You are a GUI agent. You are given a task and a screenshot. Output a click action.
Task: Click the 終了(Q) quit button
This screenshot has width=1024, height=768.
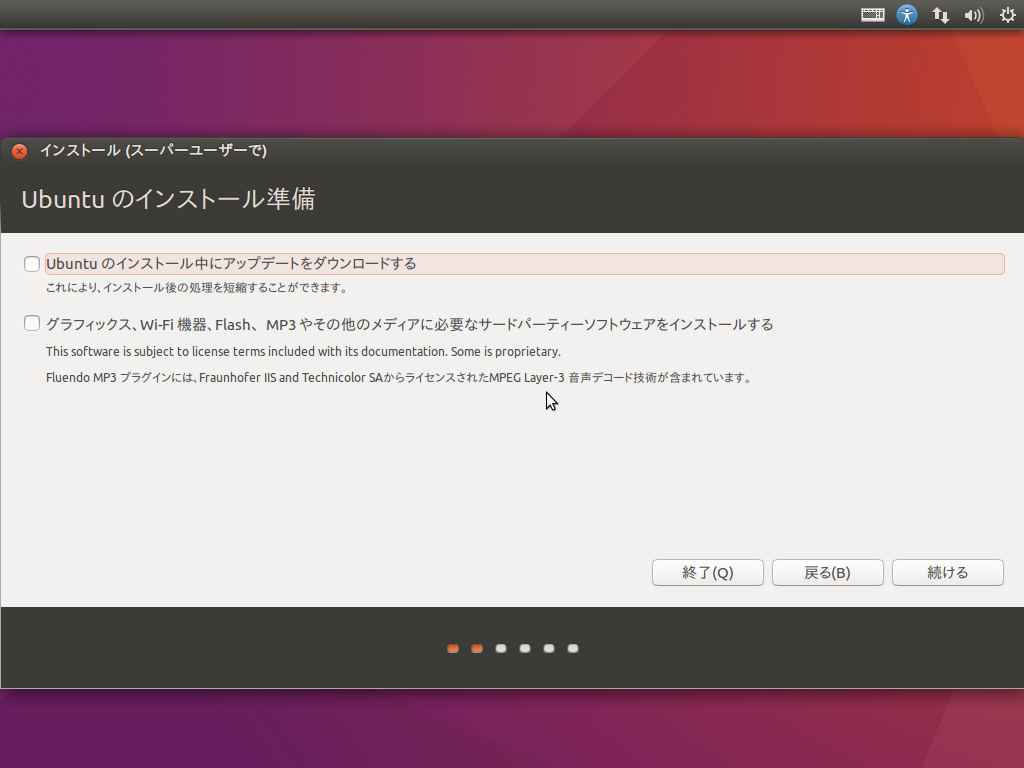(707, 573)
